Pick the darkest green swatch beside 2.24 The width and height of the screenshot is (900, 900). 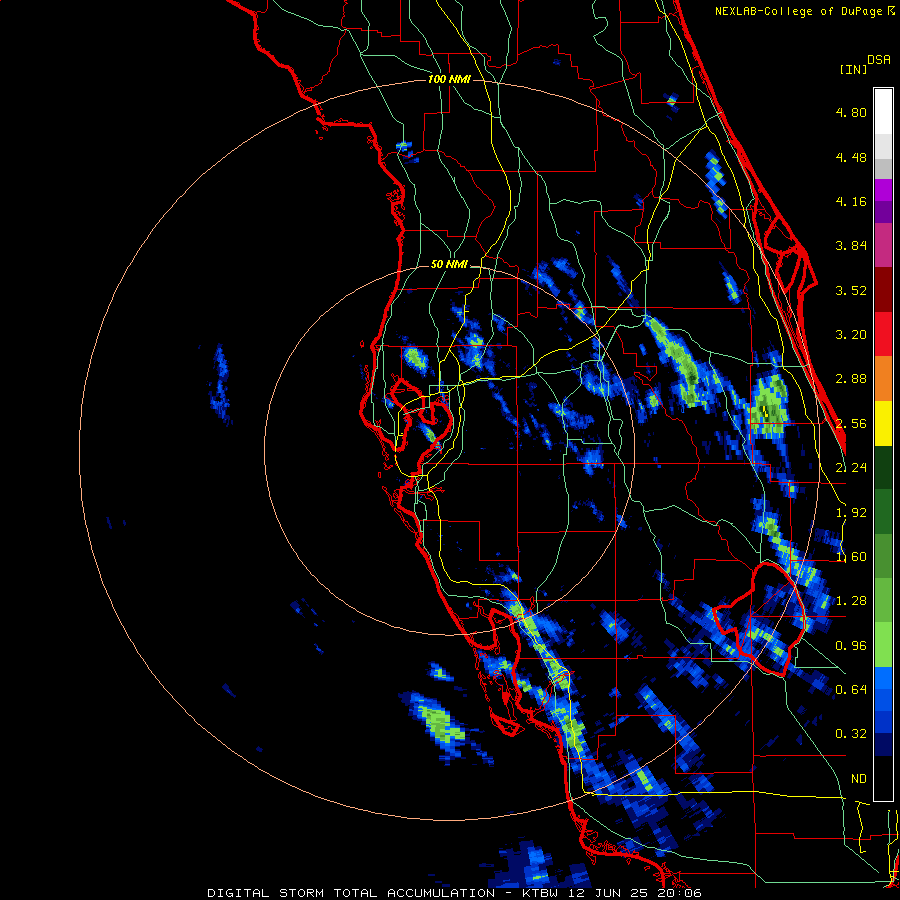click(883, 467)
